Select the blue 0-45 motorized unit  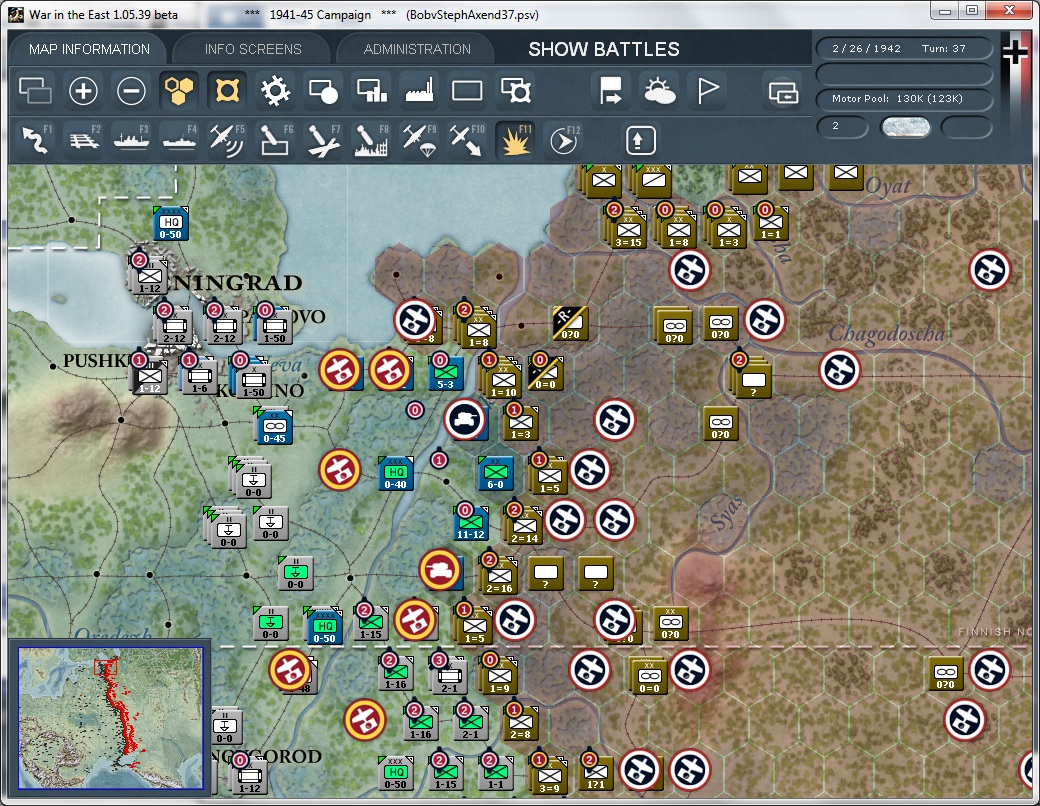[x=275, y=427]
